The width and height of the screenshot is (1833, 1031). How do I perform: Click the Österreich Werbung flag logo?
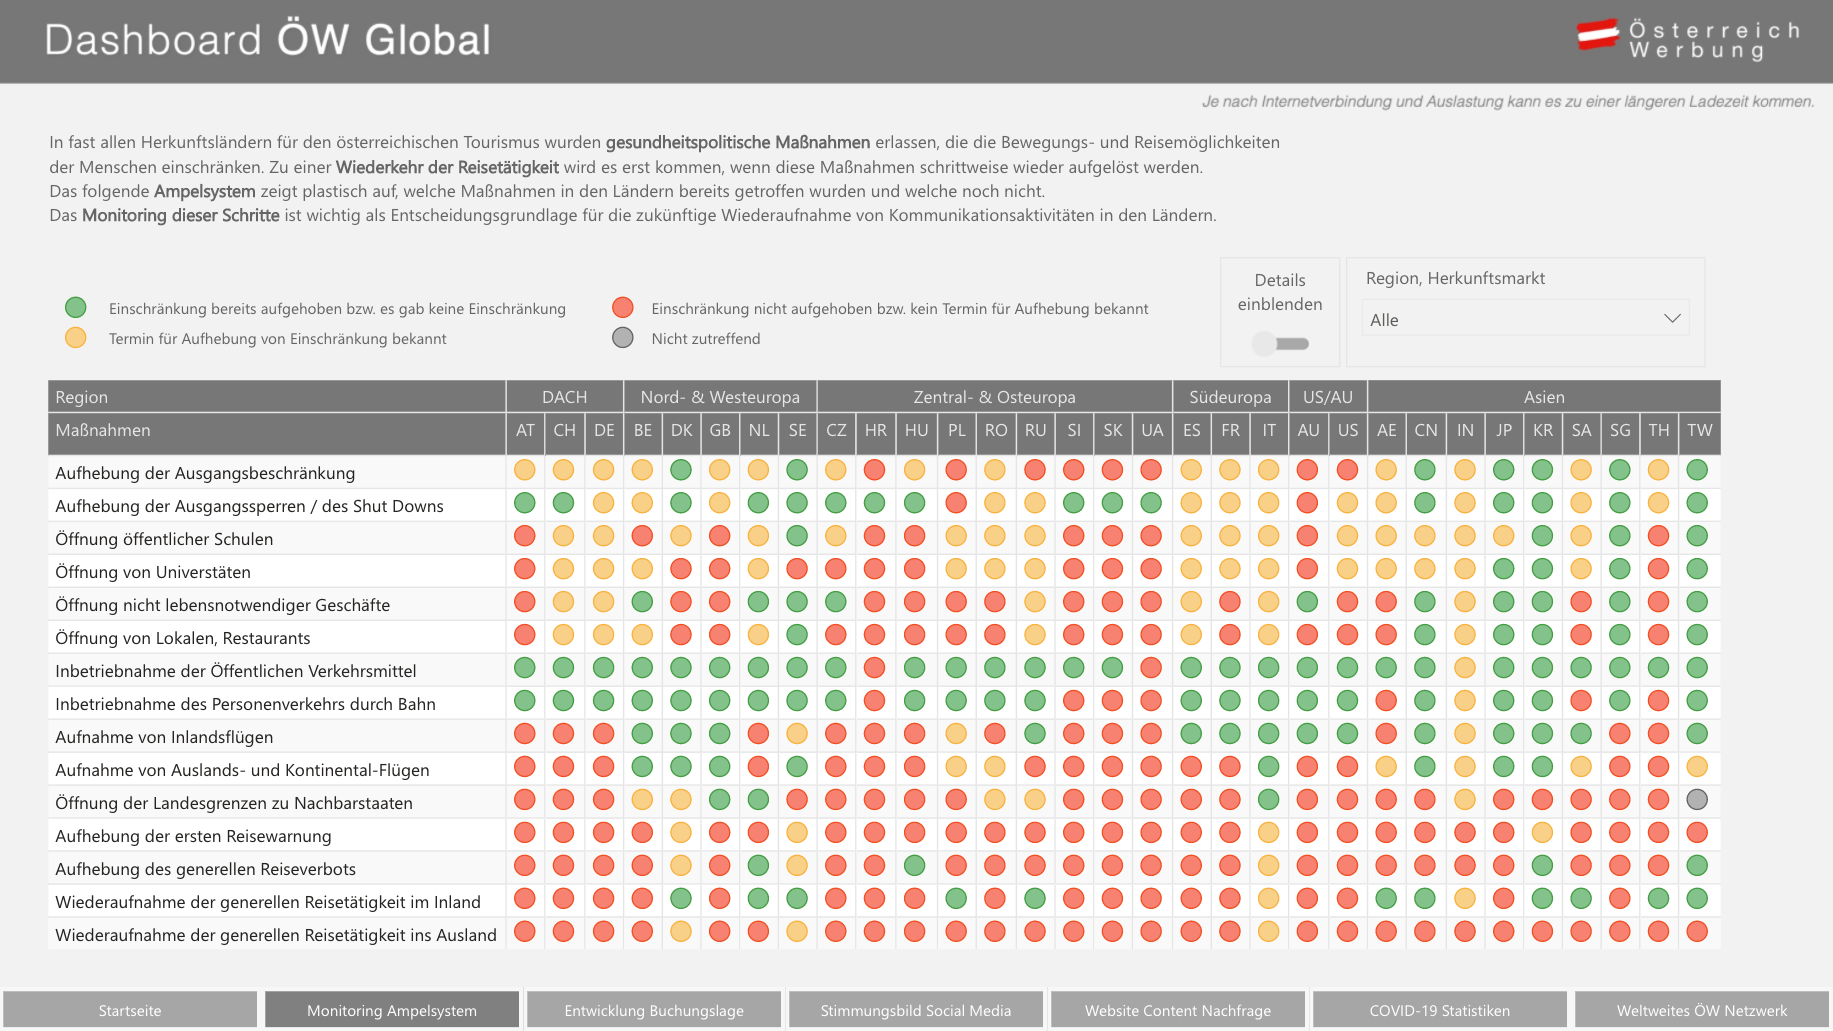pos(1598,34)
